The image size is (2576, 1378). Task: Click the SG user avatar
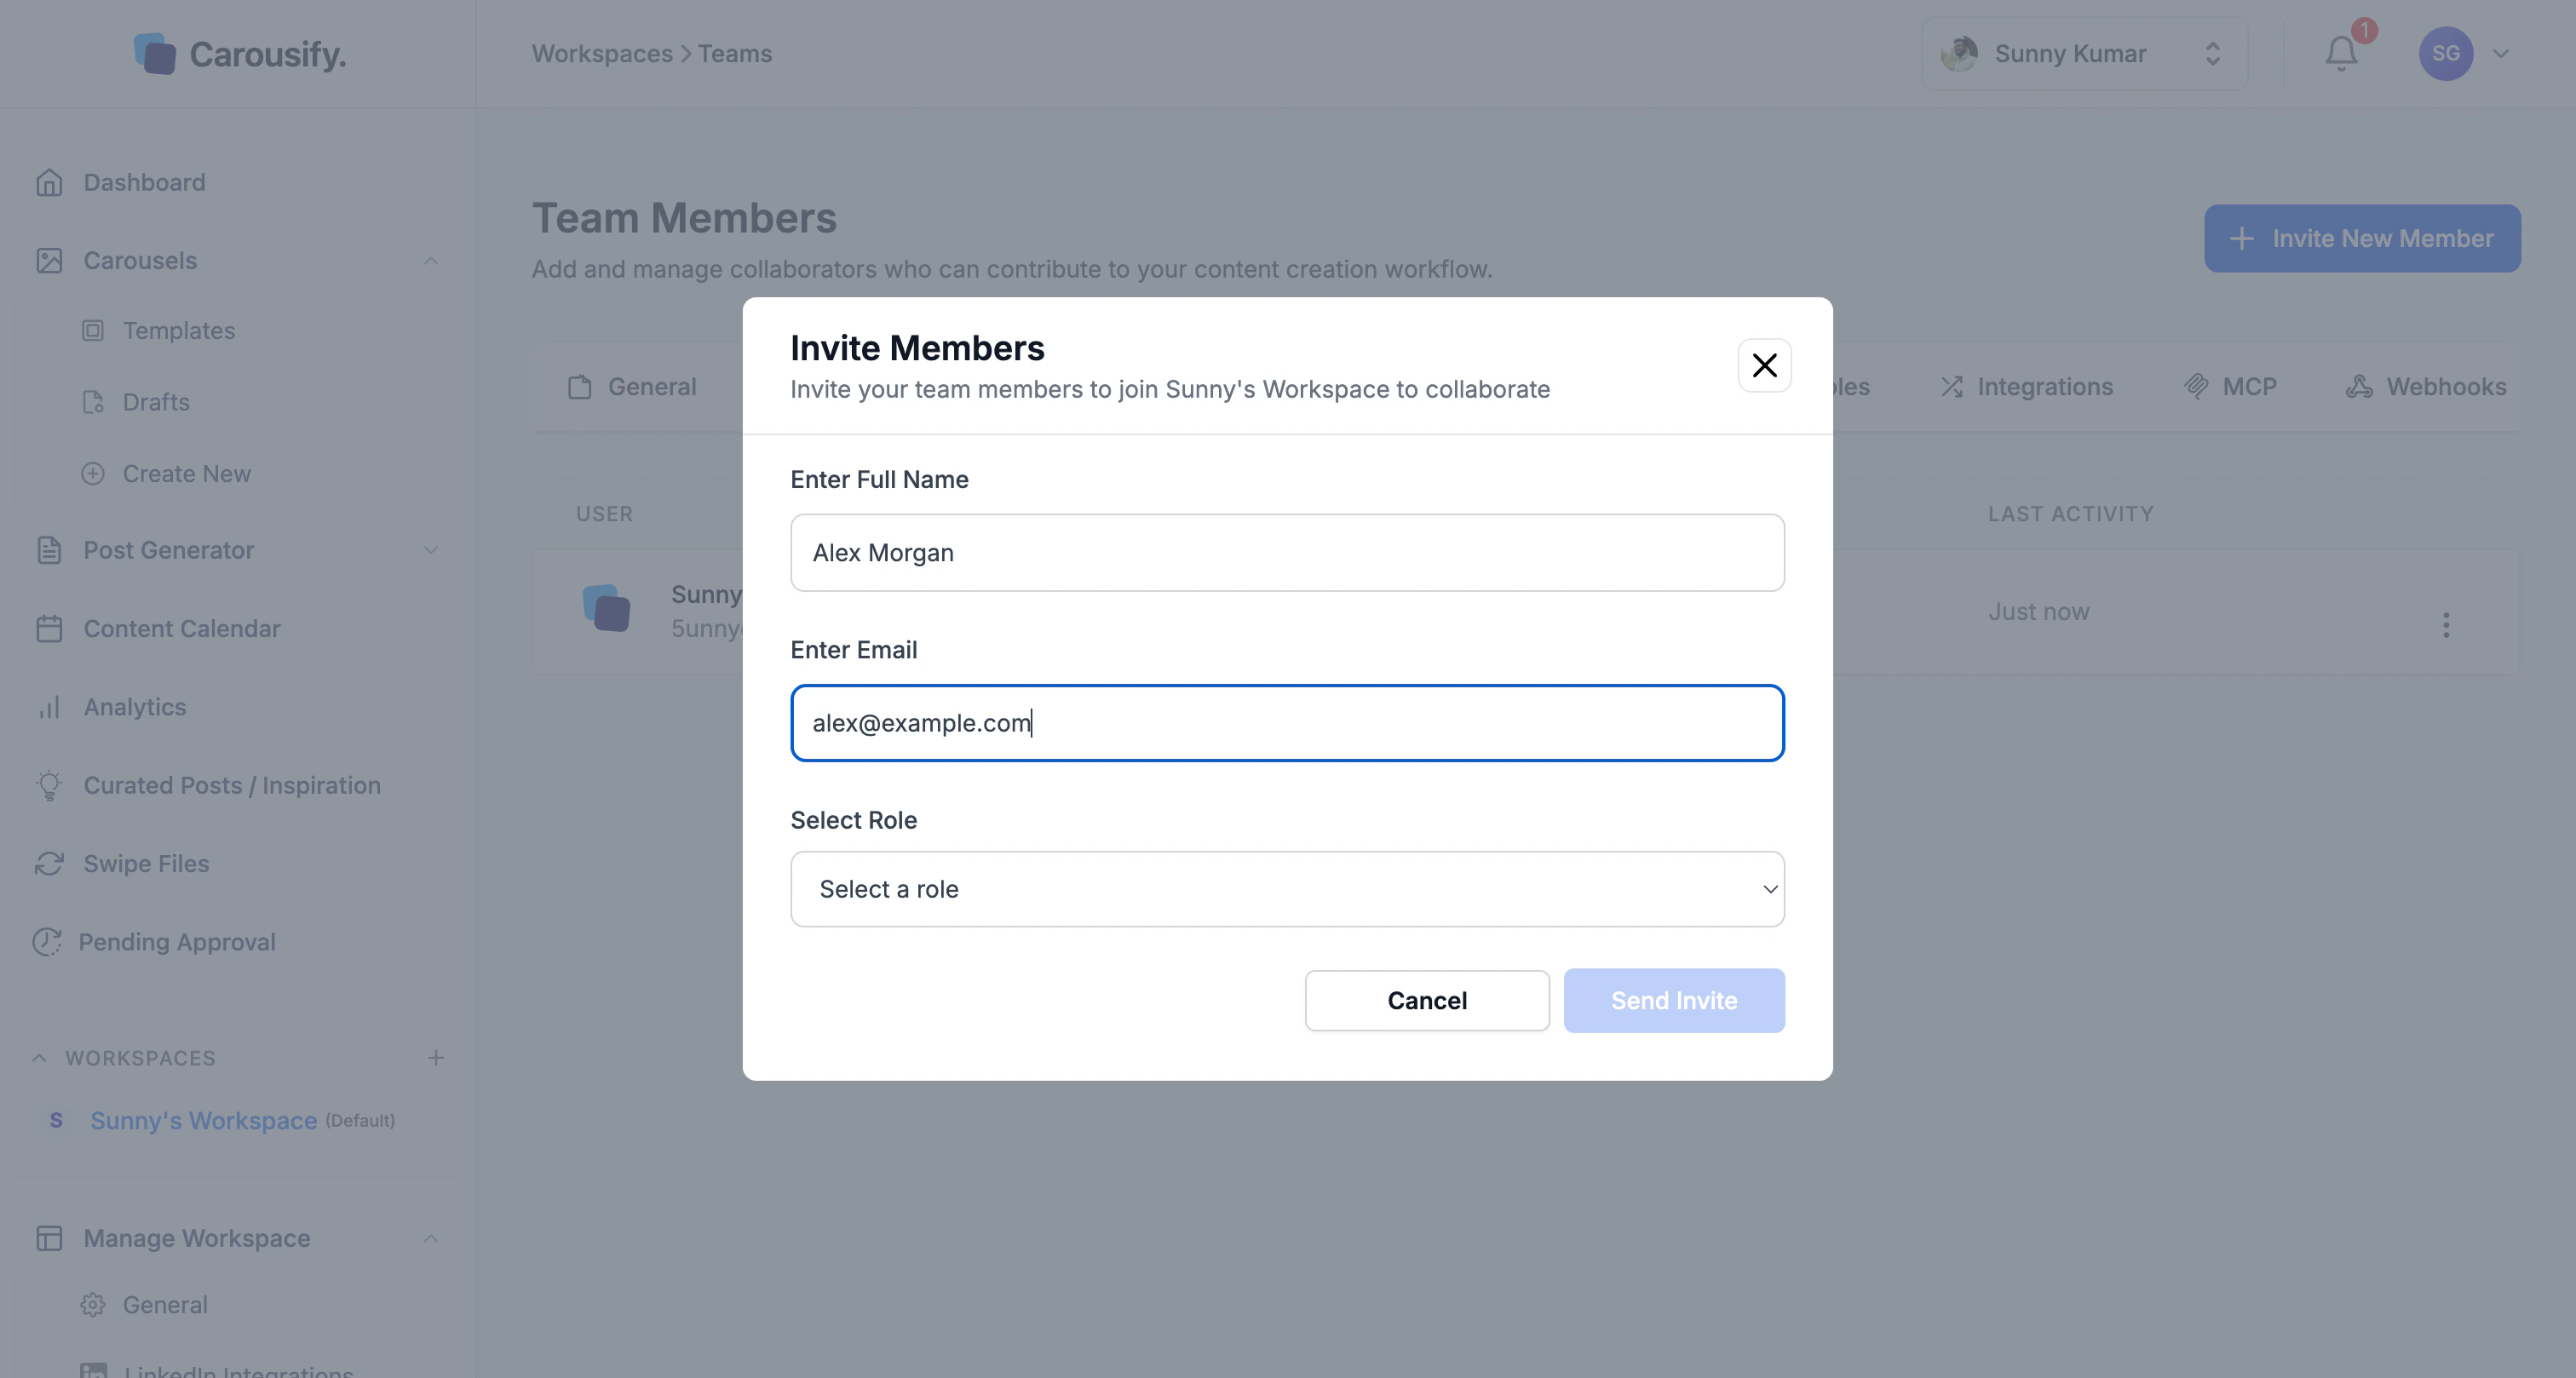[2446, 54]
